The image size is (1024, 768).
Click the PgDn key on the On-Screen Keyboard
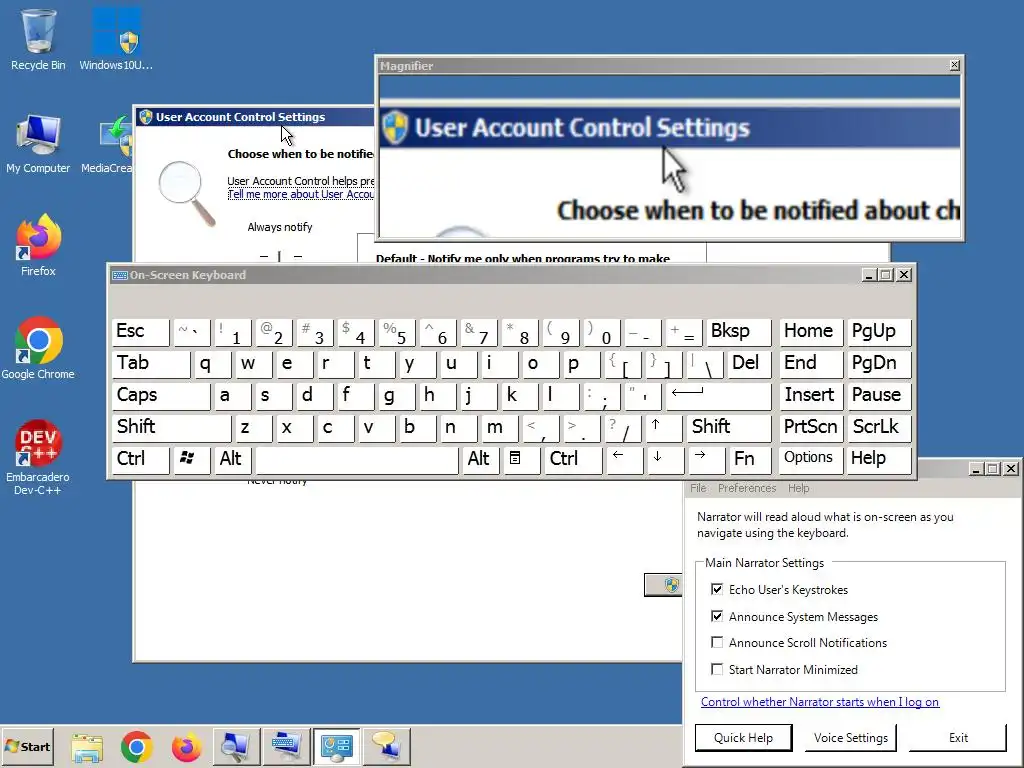[879, 364]
